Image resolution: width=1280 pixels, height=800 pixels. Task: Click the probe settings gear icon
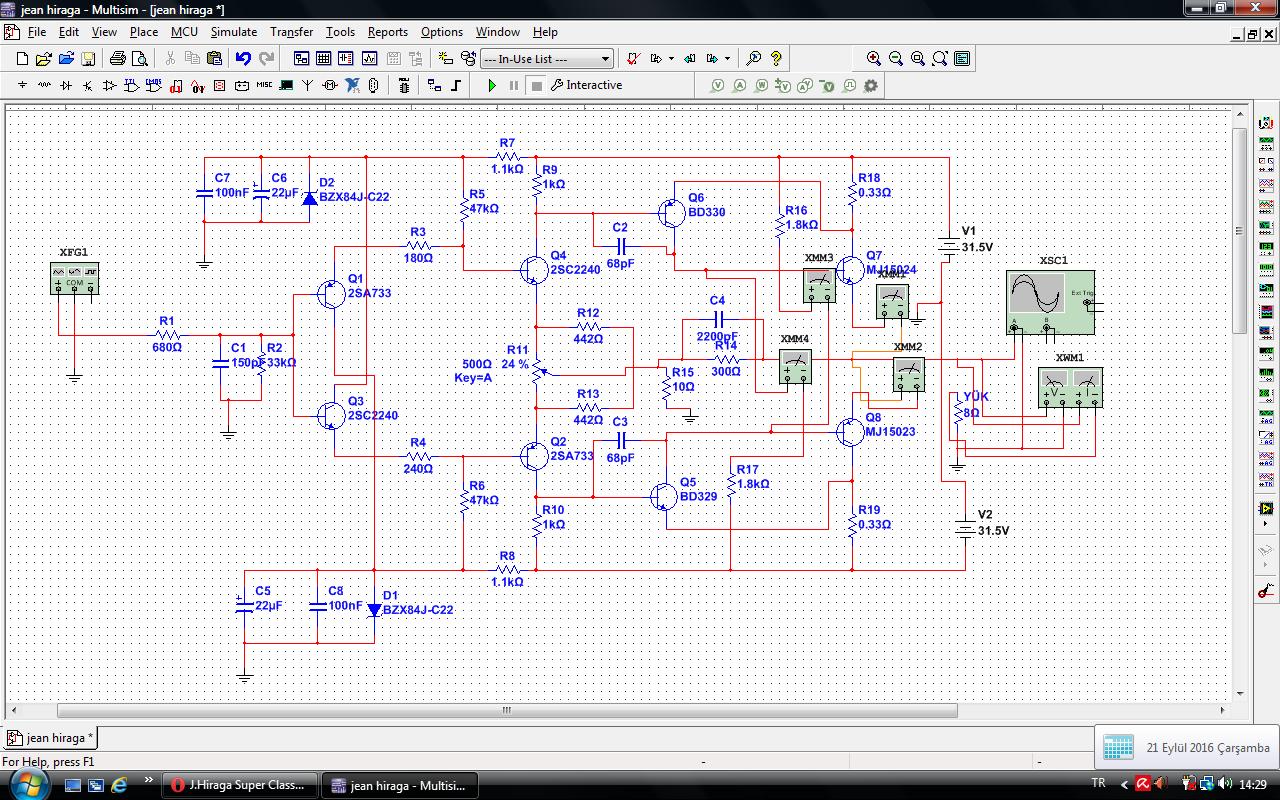[871, 86]
